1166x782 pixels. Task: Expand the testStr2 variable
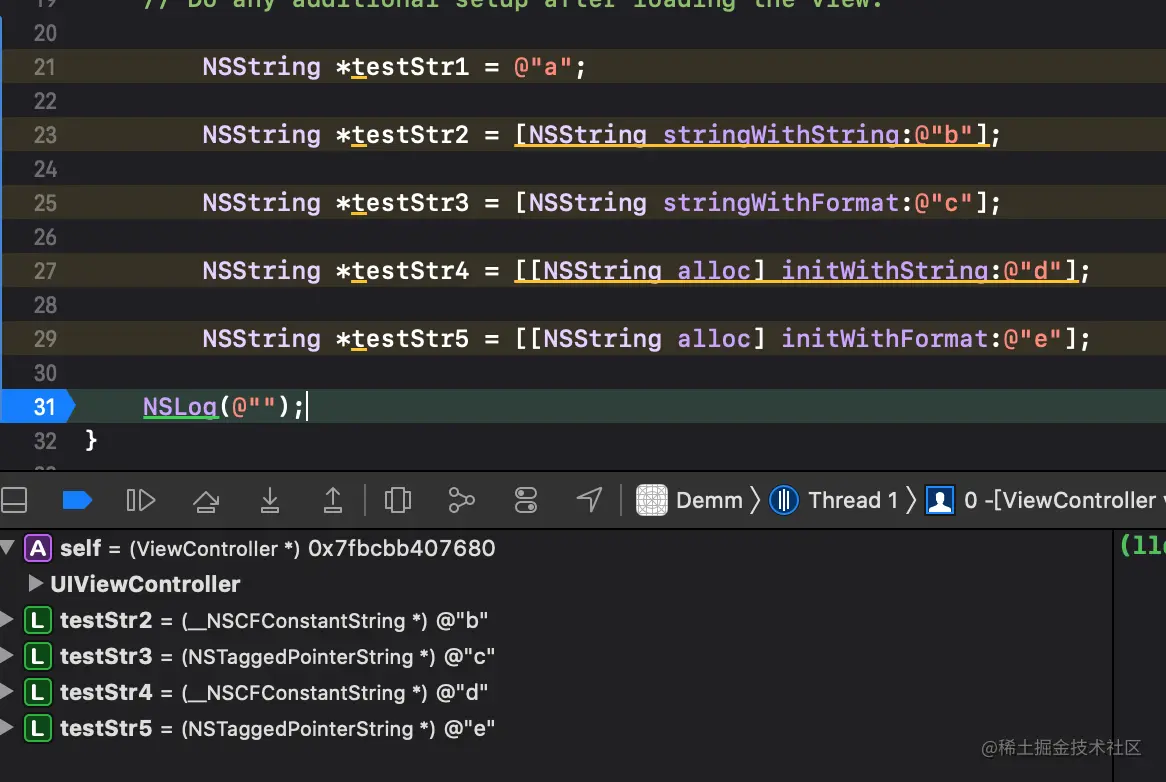point(6,619)
